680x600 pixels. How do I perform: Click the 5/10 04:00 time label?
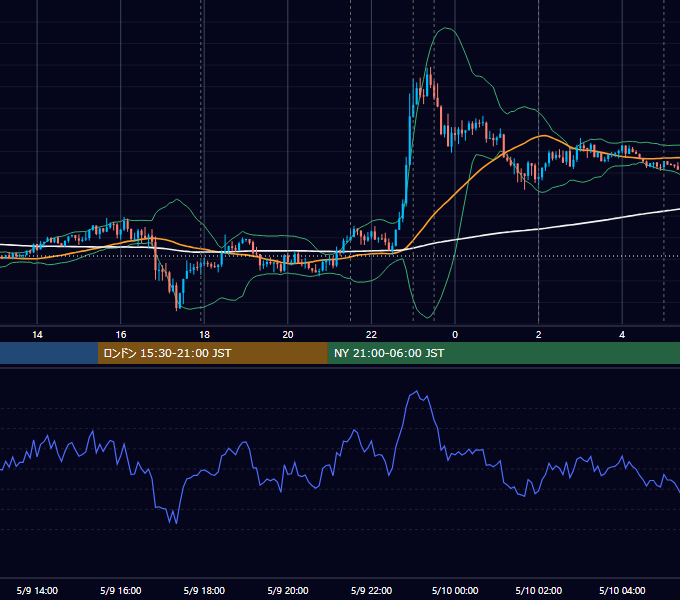[622, 590]
